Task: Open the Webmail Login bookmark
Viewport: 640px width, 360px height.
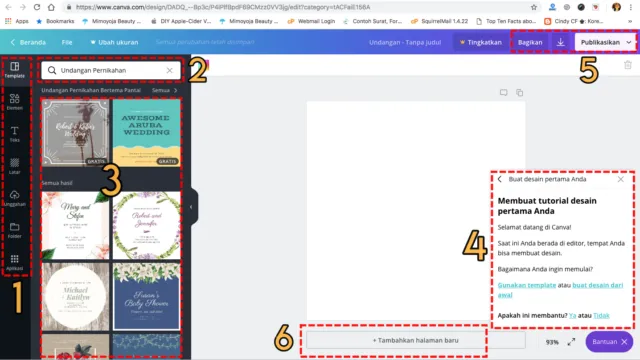Action: tap(311, 21)
